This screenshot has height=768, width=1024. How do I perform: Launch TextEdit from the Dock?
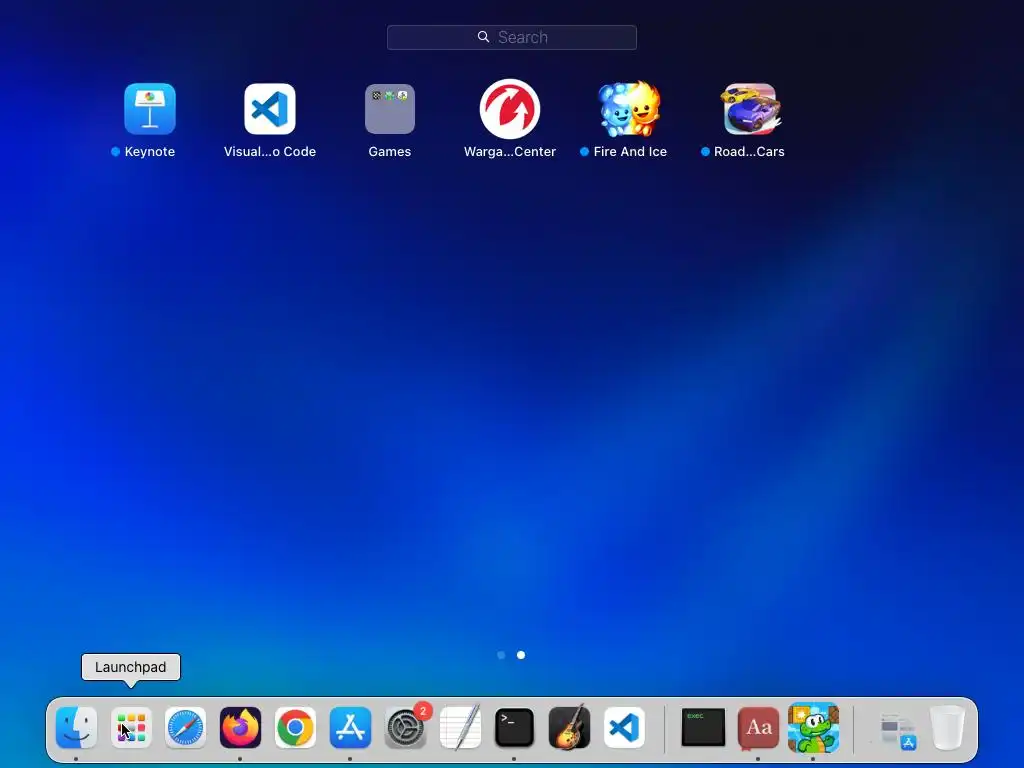tap(460, 728)
